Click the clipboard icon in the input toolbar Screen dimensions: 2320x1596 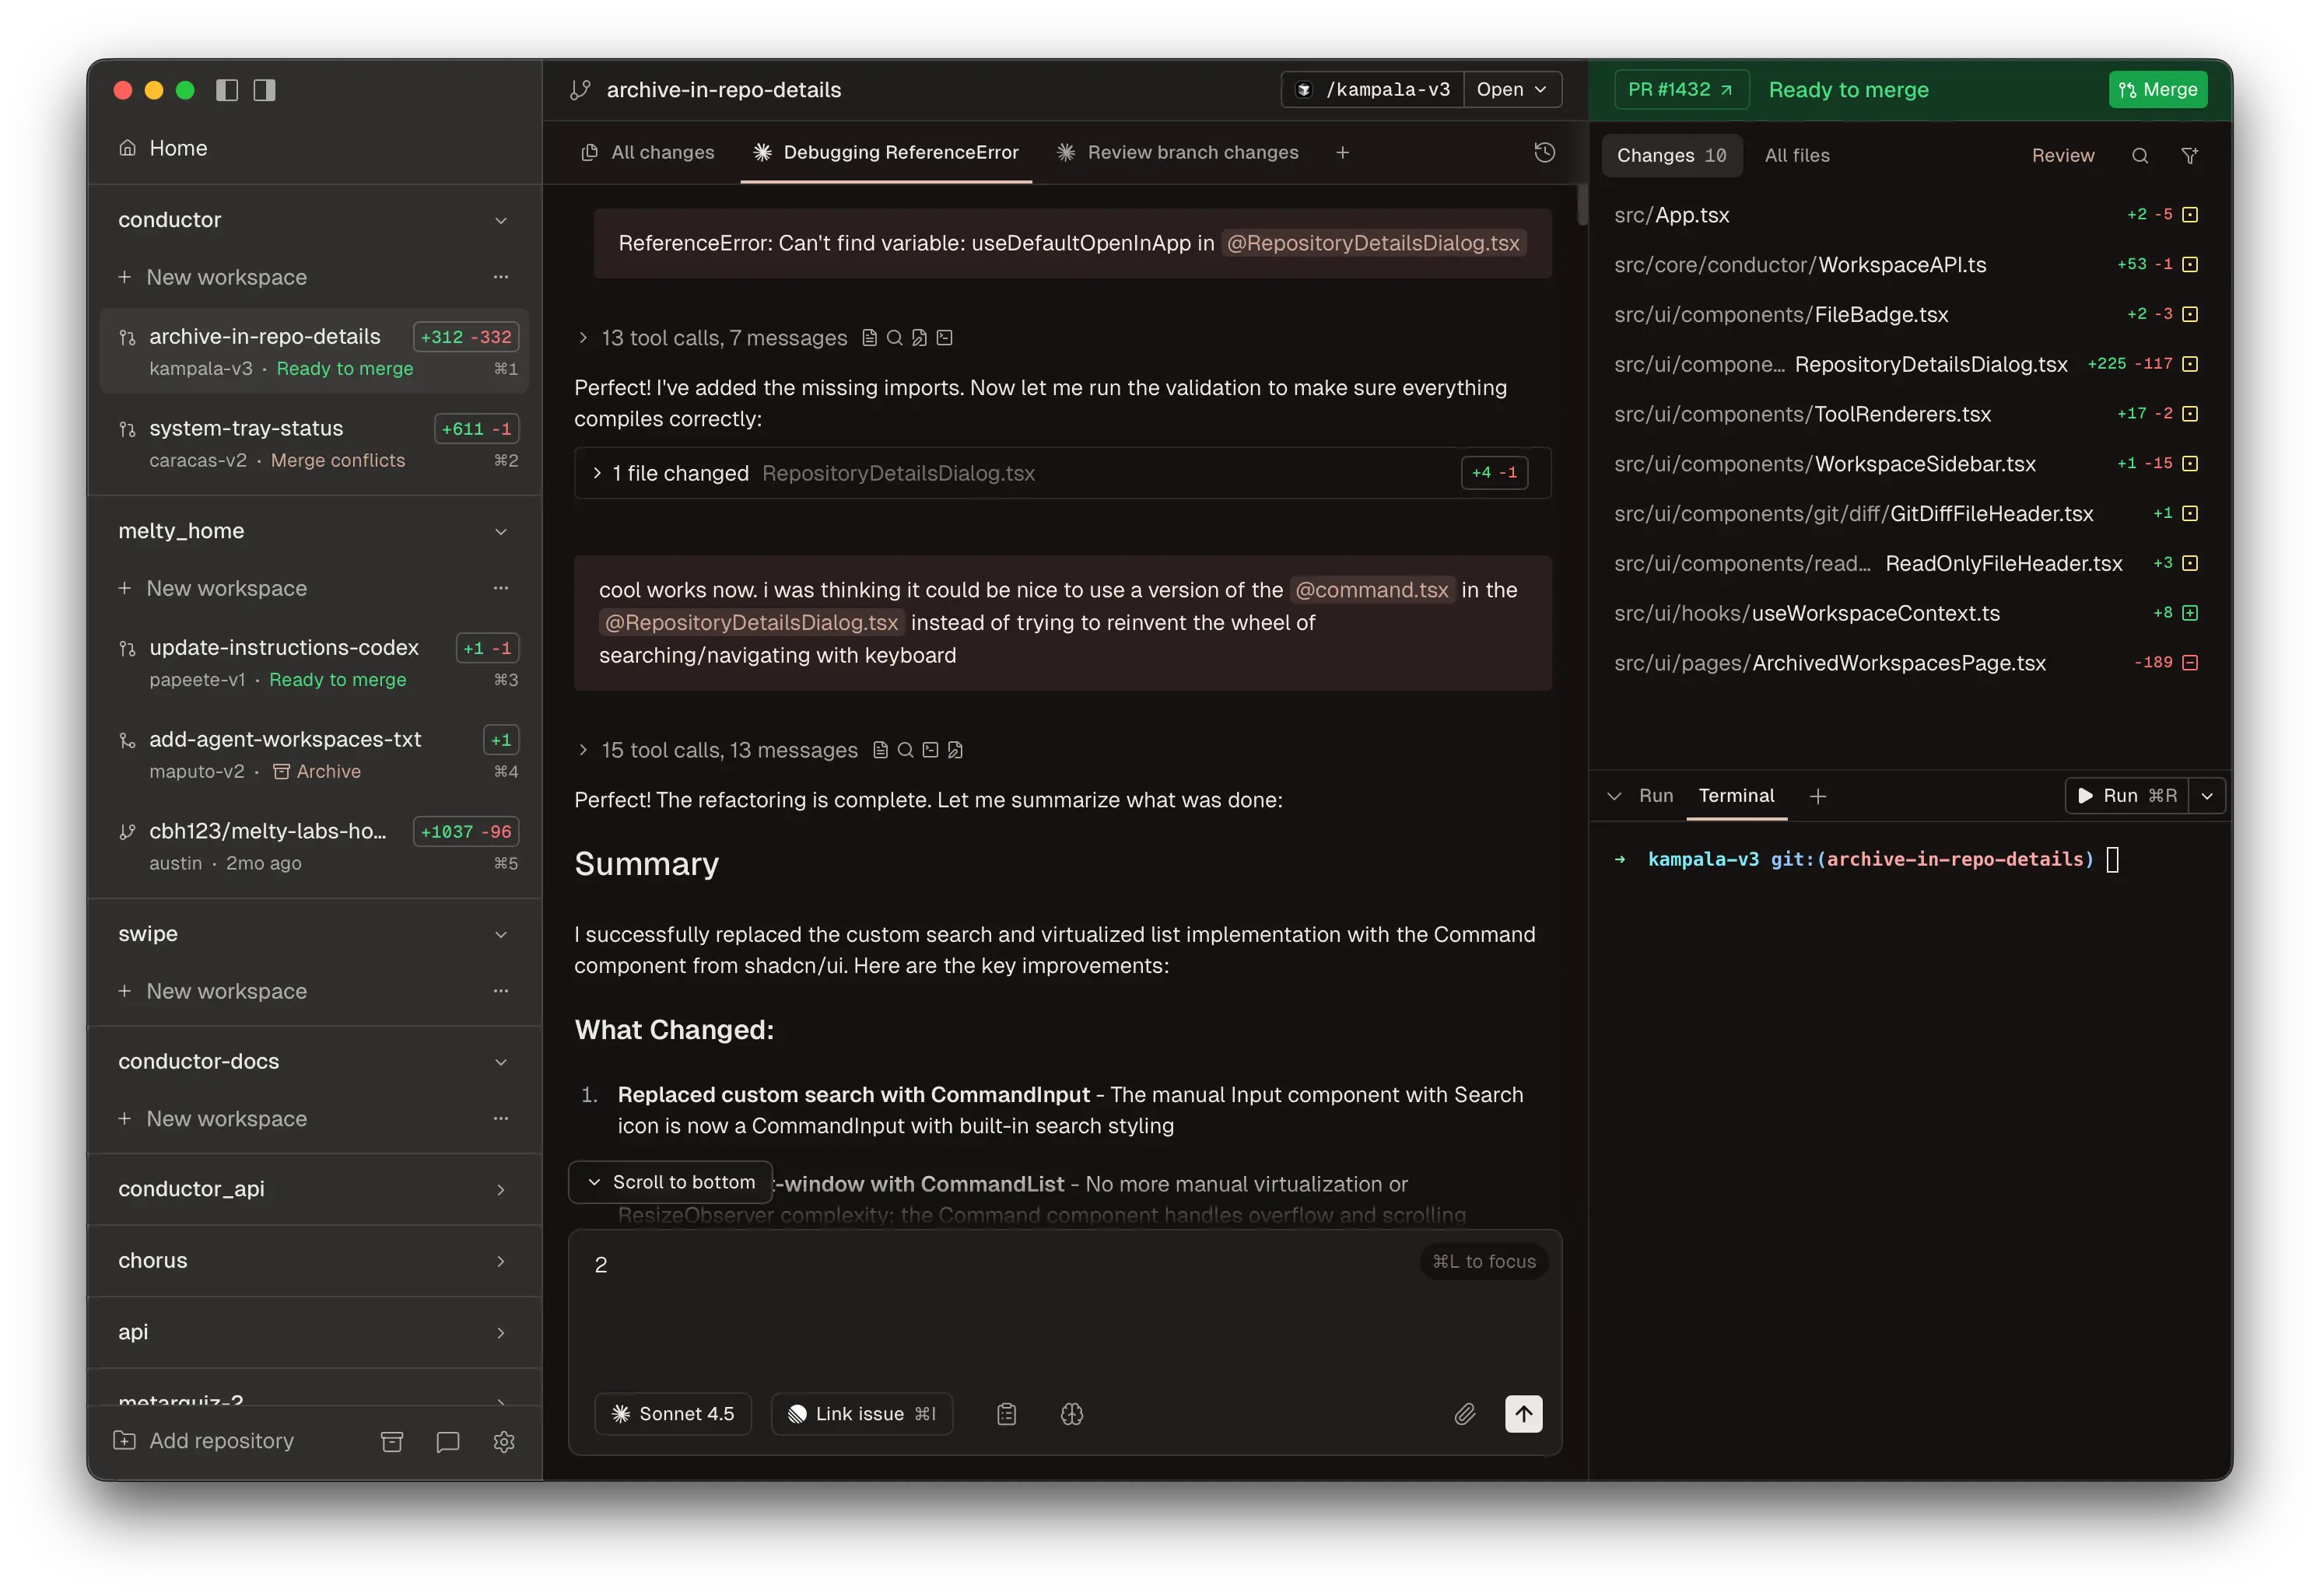(1006, 1413)
